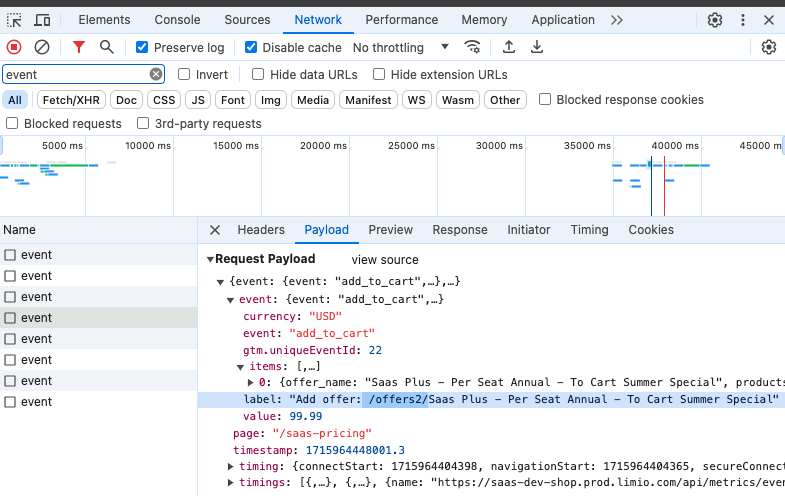Open Network panel settings gear
This screenshot has height=496, width=785.
(769, 48)
